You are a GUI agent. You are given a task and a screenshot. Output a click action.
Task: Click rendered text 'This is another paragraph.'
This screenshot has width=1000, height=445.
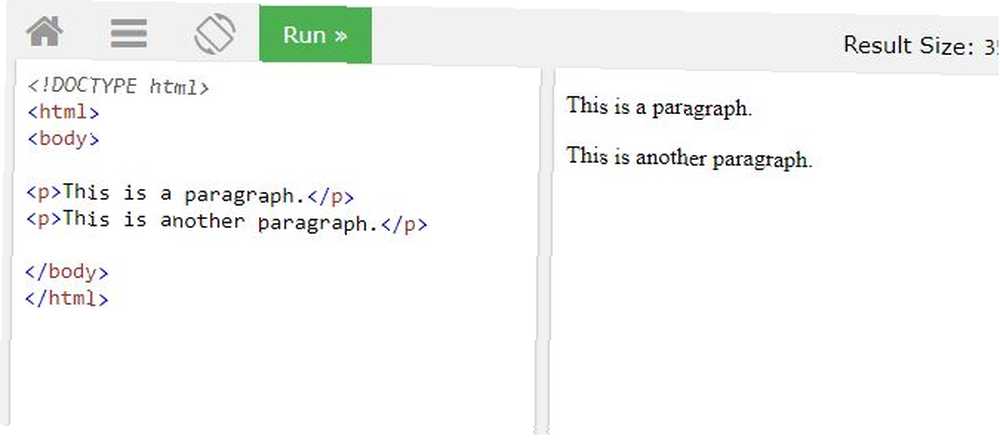tap(689, 157)
